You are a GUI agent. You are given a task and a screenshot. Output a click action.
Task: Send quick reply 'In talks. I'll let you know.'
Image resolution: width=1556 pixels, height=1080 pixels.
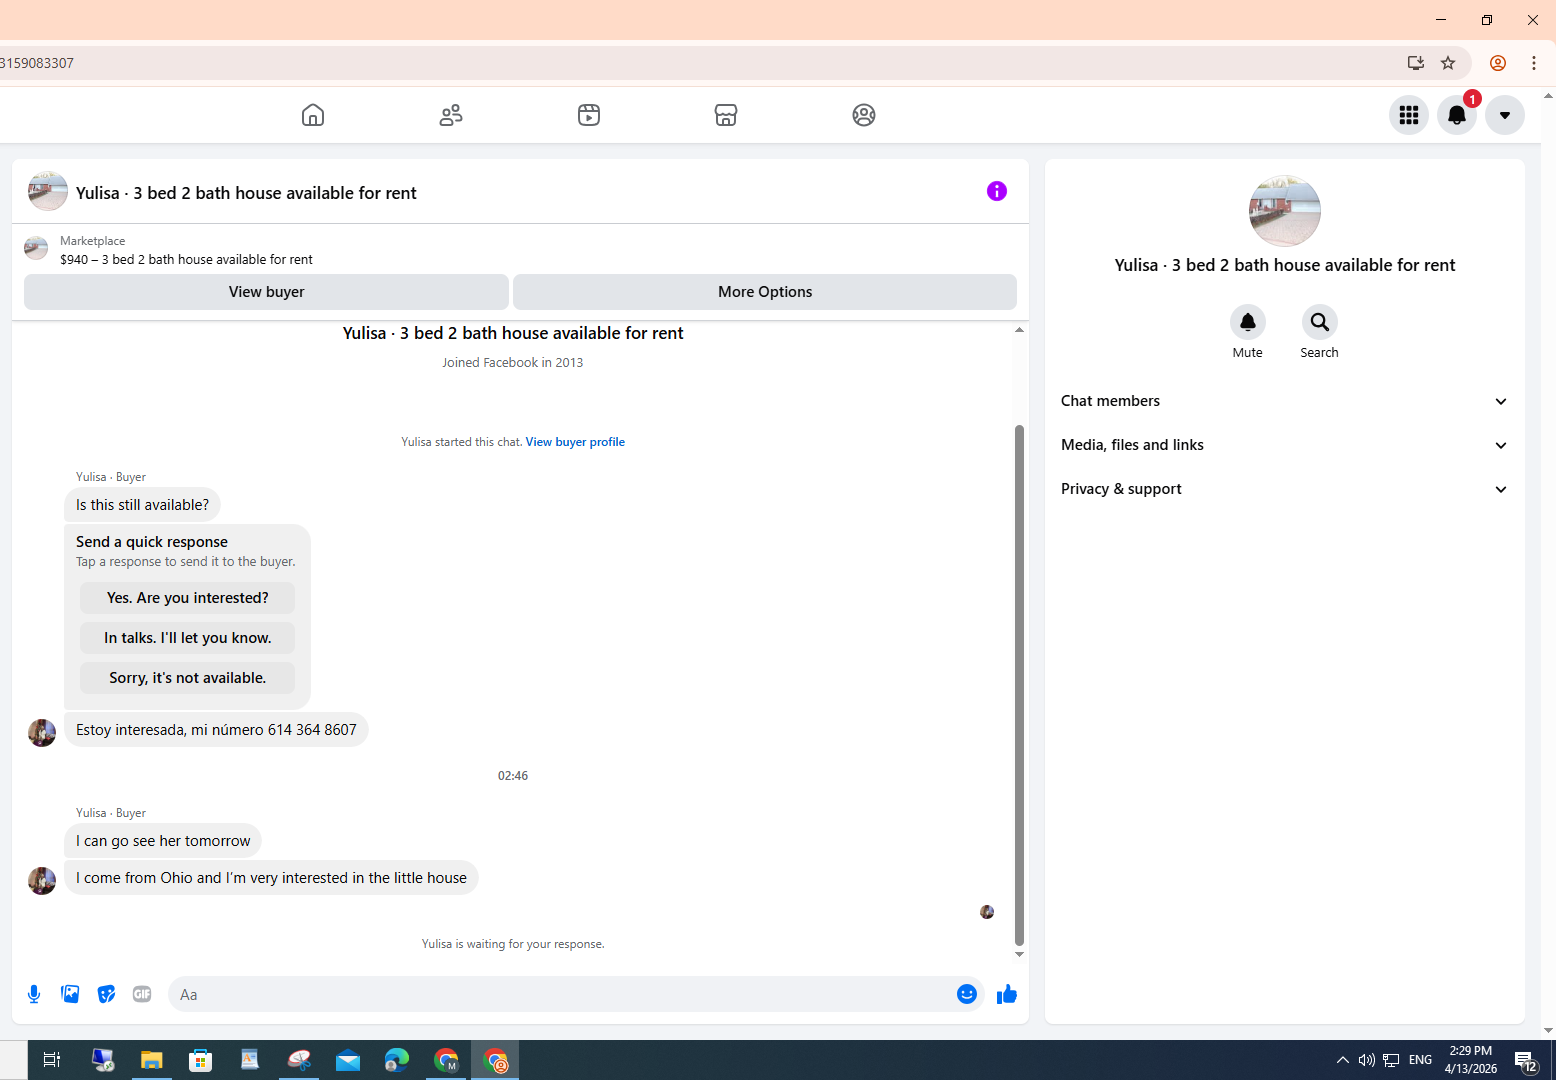tap(188, 638)
